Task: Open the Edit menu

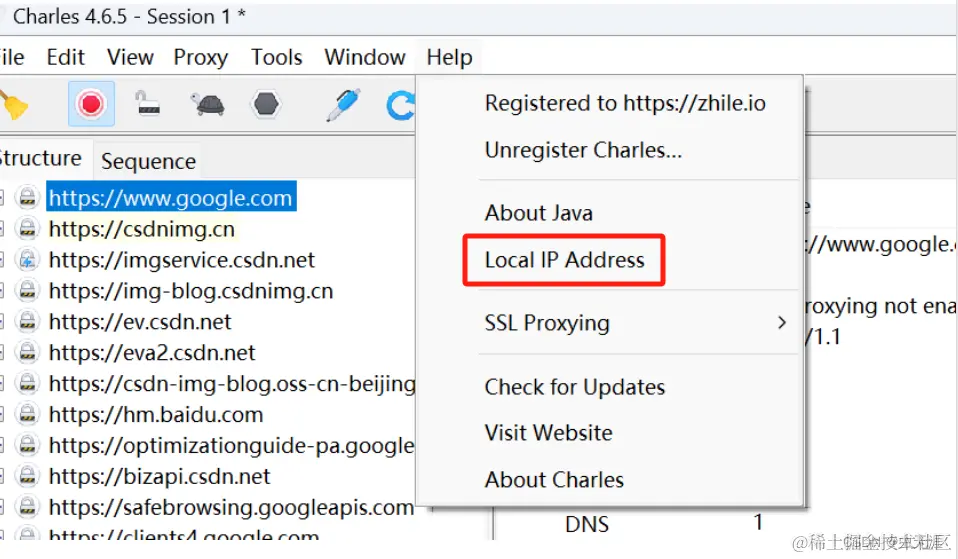Action: [x=65, y=57]
